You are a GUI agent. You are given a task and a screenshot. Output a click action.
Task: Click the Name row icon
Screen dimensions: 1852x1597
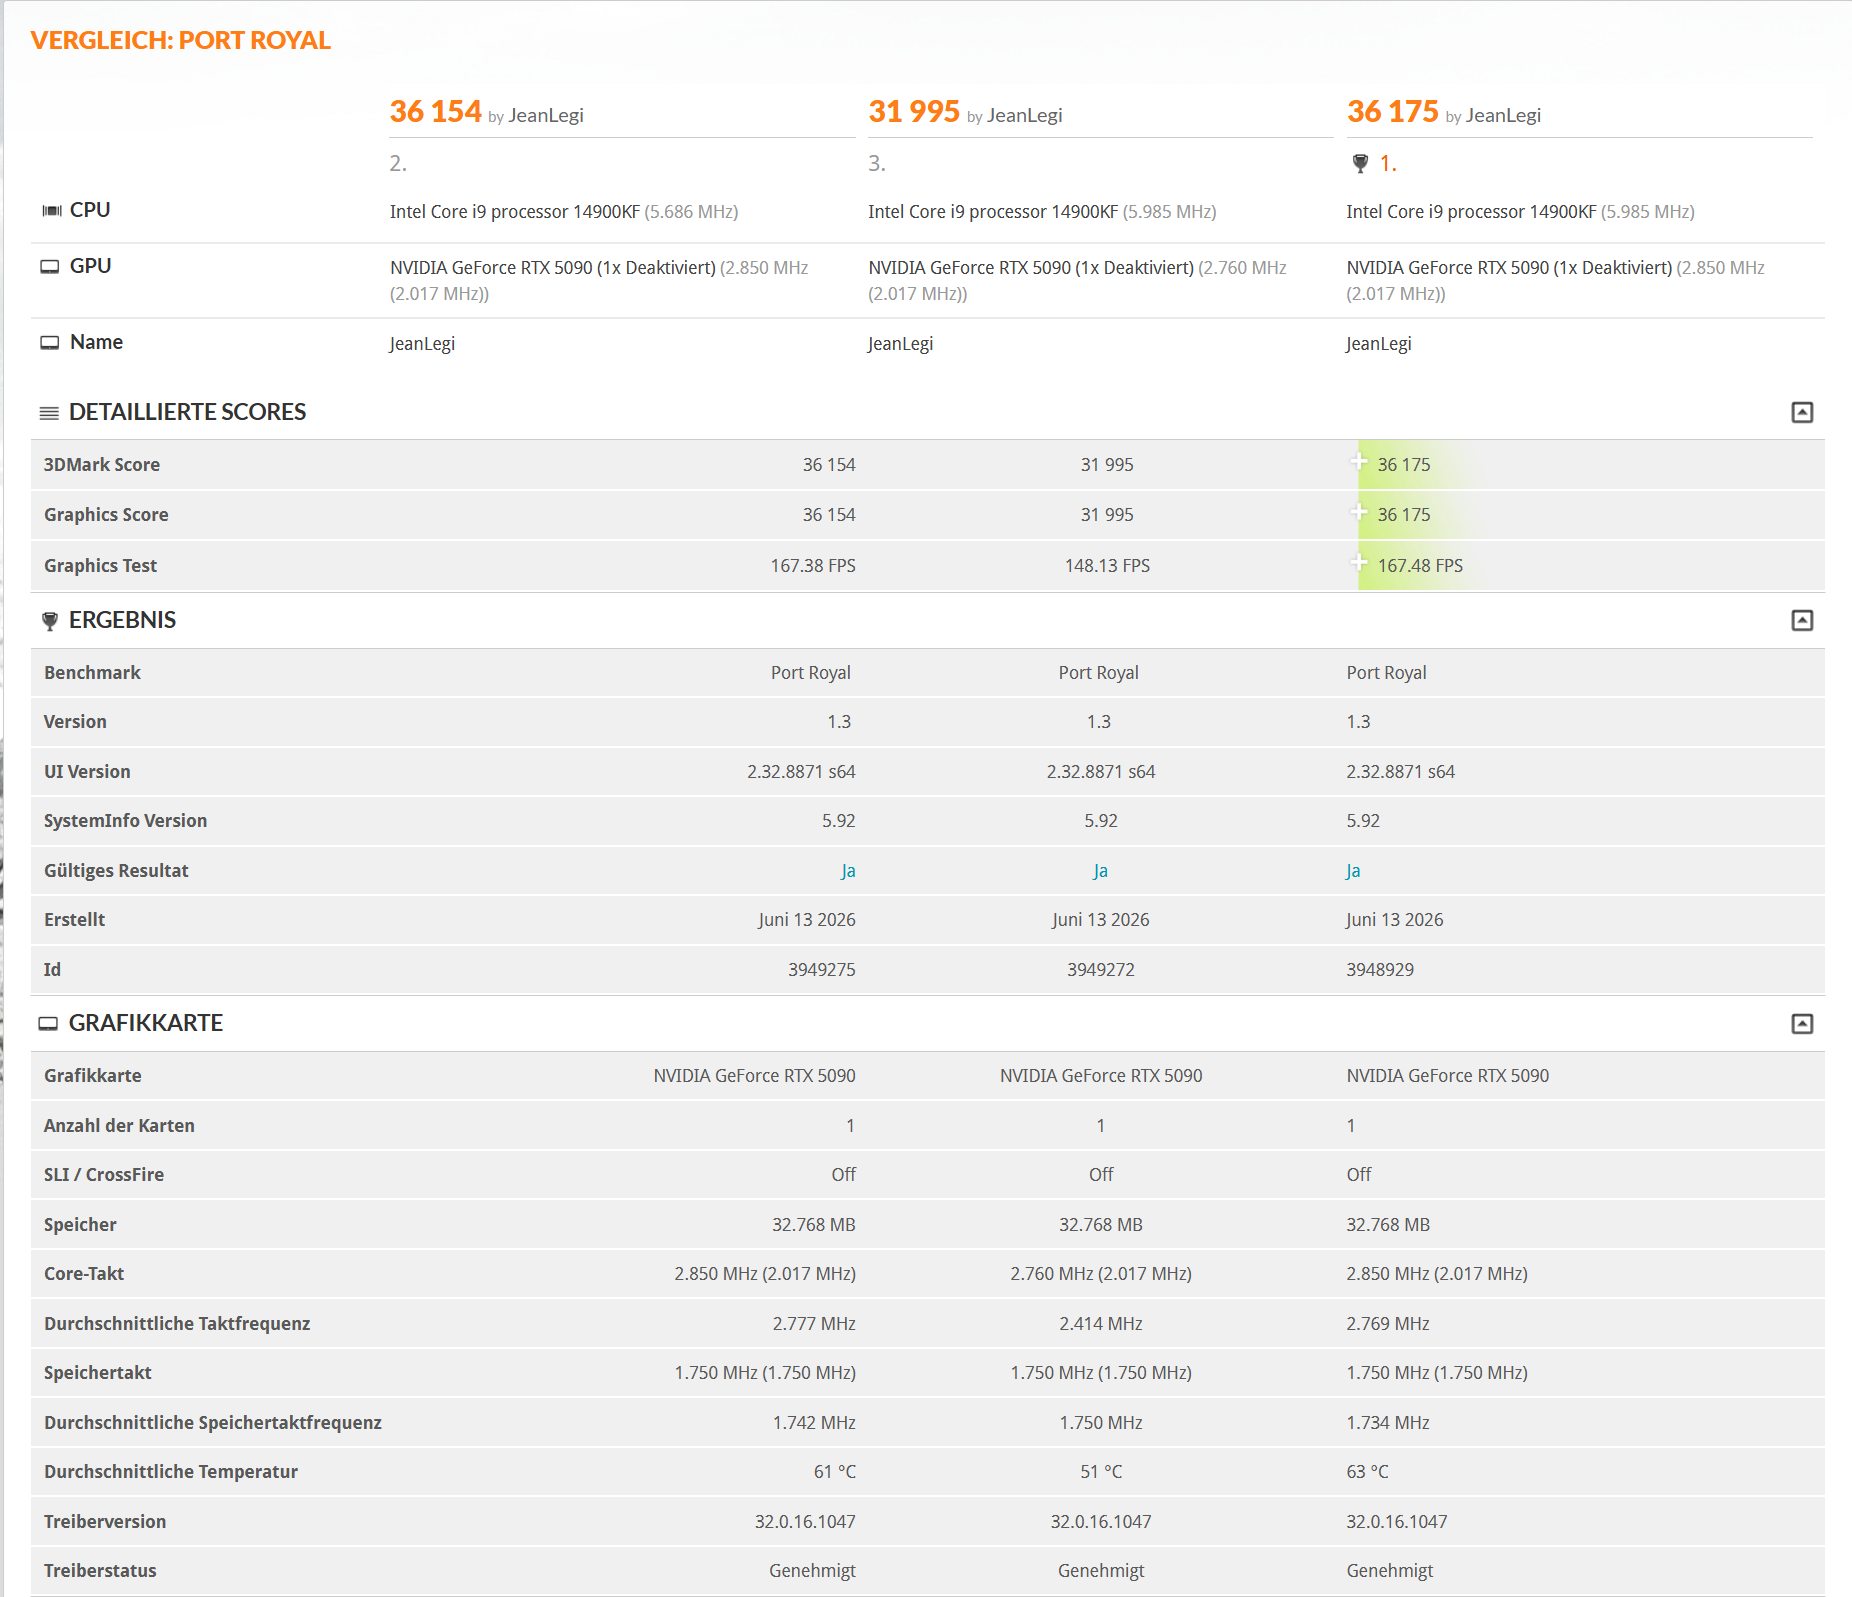pos(50,342)
